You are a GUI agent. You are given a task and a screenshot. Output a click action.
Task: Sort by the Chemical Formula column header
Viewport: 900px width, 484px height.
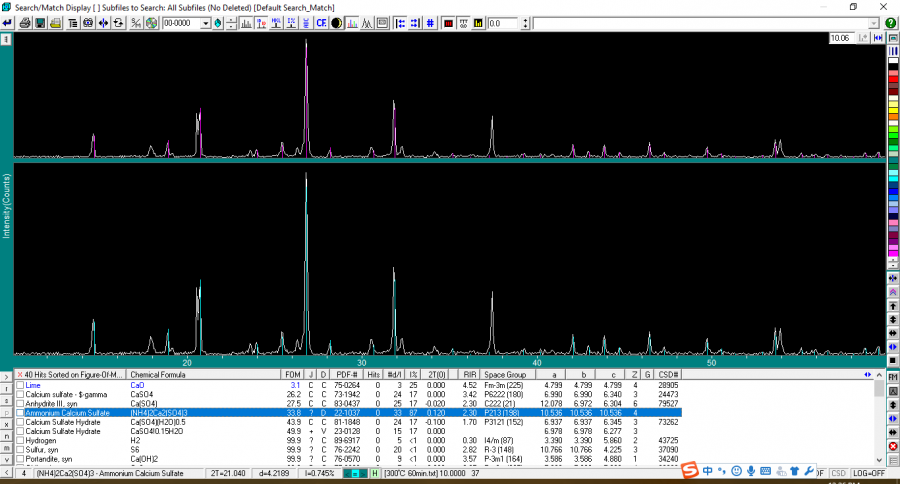coord(158,374)
